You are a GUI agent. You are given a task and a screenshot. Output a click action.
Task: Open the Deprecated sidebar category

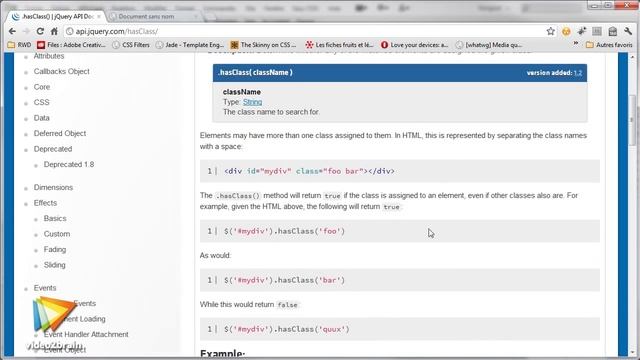tap(53, 149)
